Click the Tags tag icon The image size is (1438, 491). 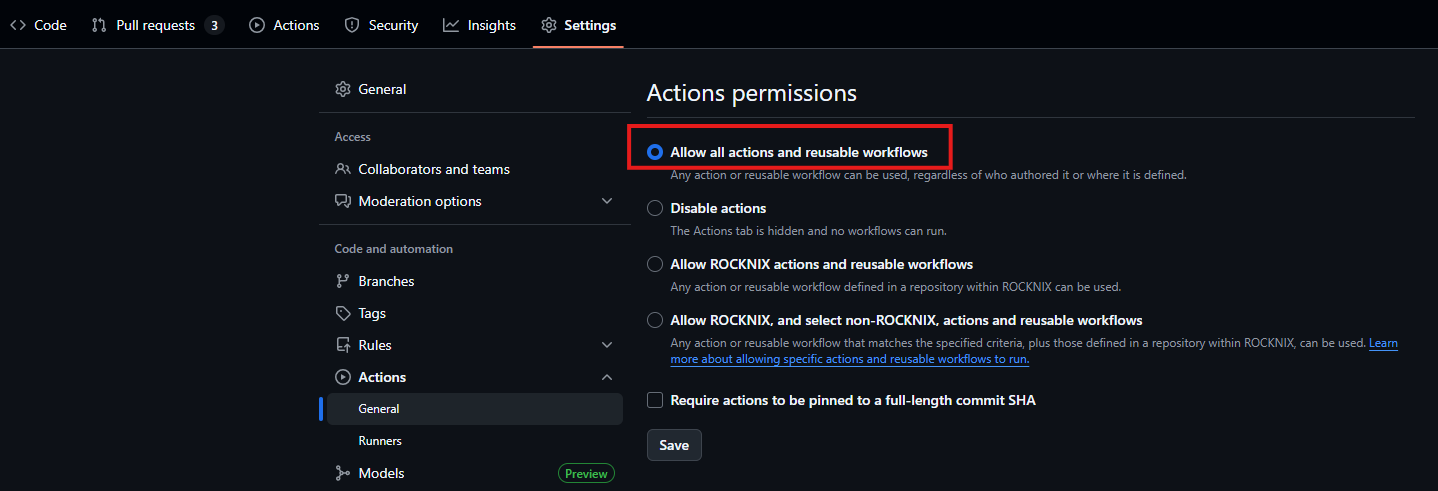click(343, 313)
